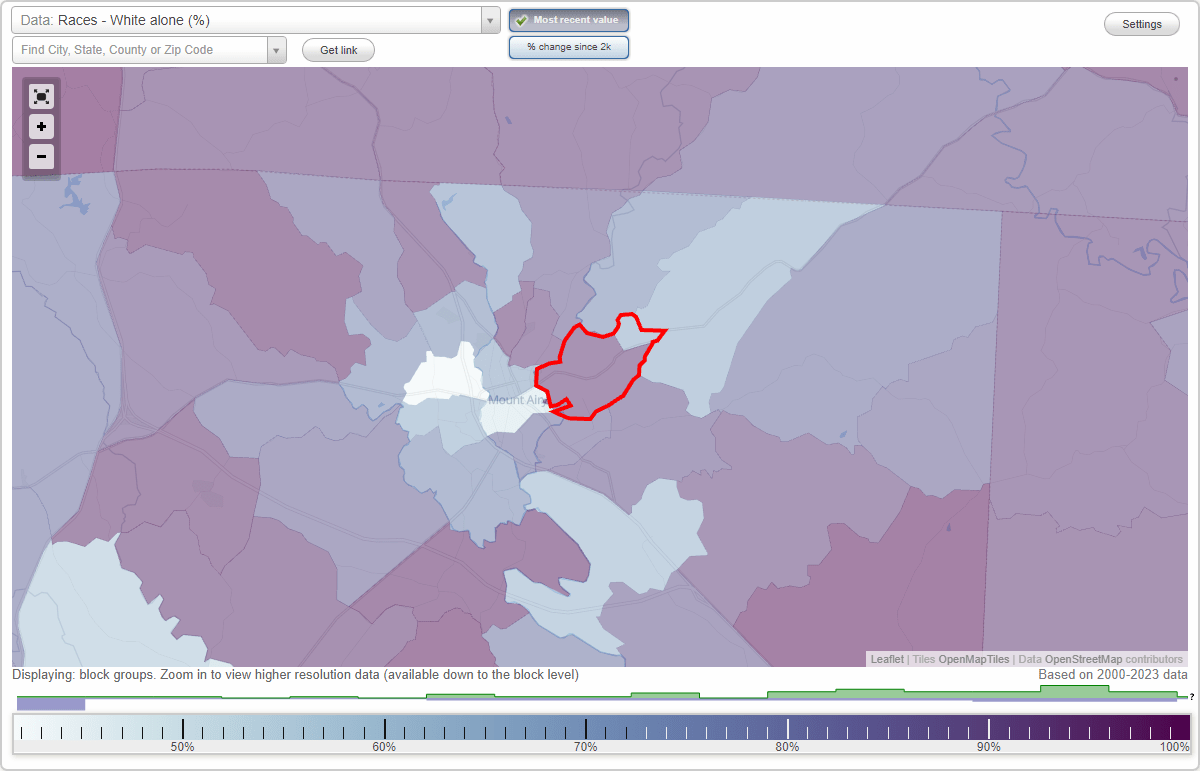This screenshot has width=1200, height=771.
Task: Click the green checkmark on Most recent value
Action: [x=521, y=19]
